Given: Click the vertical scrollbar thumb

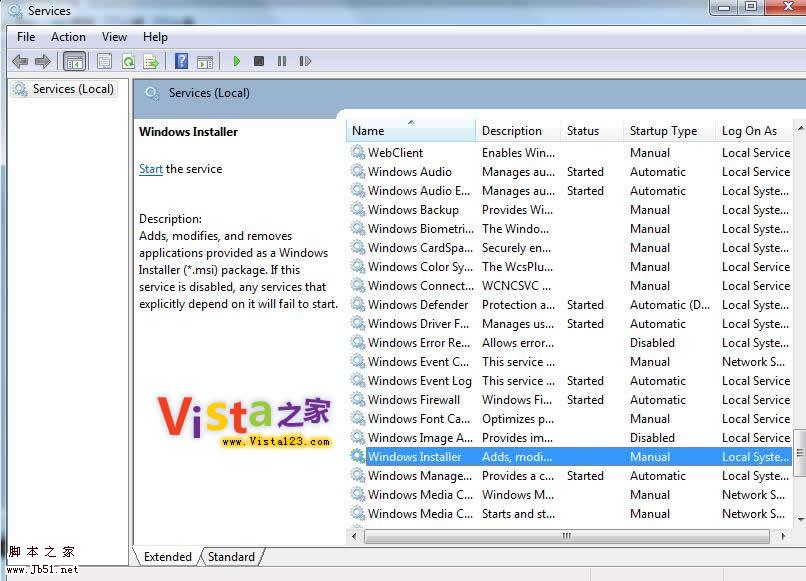Looking at the screenshot, I should [x=800, y=453].
